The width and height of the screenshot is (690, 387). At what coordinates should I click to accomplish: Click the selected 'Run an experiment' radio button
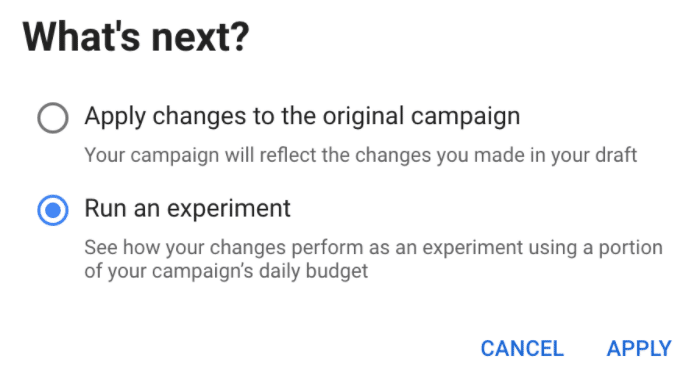coord(53,210)
